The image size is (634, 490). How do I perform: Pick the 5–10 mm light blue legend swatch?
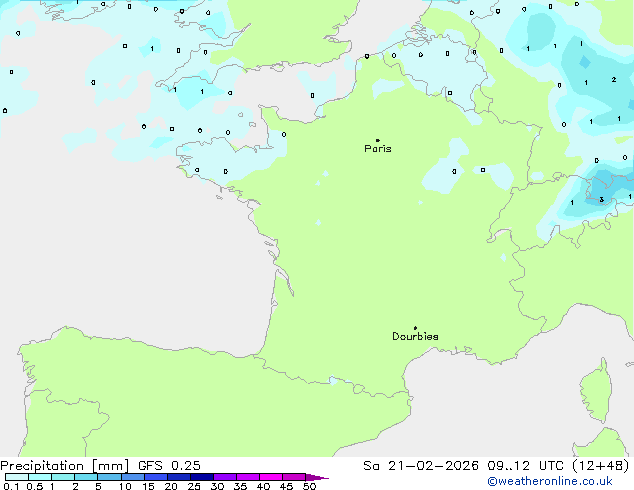[x=109, y=477]
